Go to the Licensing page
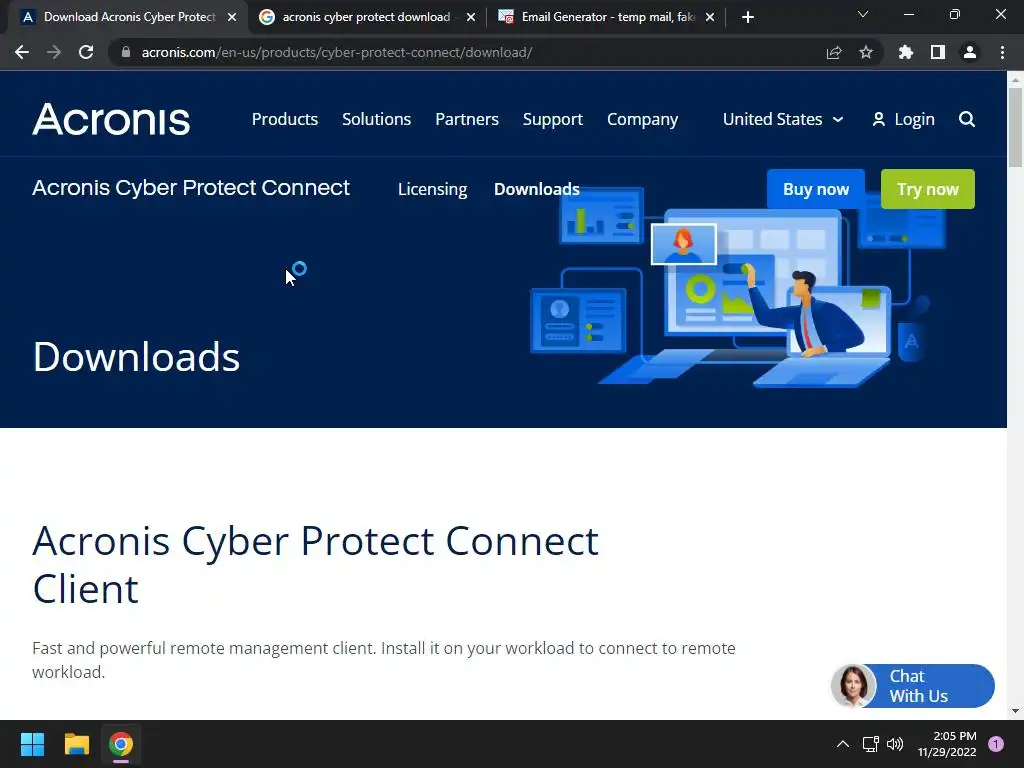This screenshot has width=1024, height=768. tap(432, 189)
